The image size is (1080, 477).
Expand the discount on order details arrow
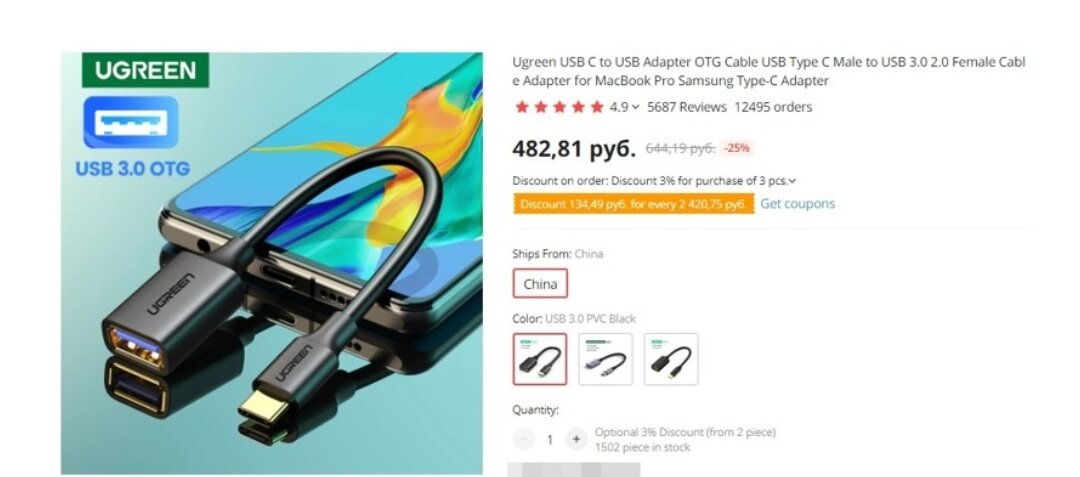(x=792, y=181)
